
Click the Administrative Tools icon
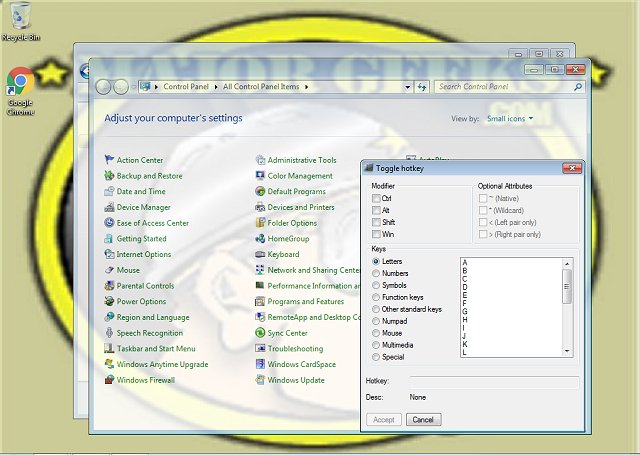tap(260, 160)
